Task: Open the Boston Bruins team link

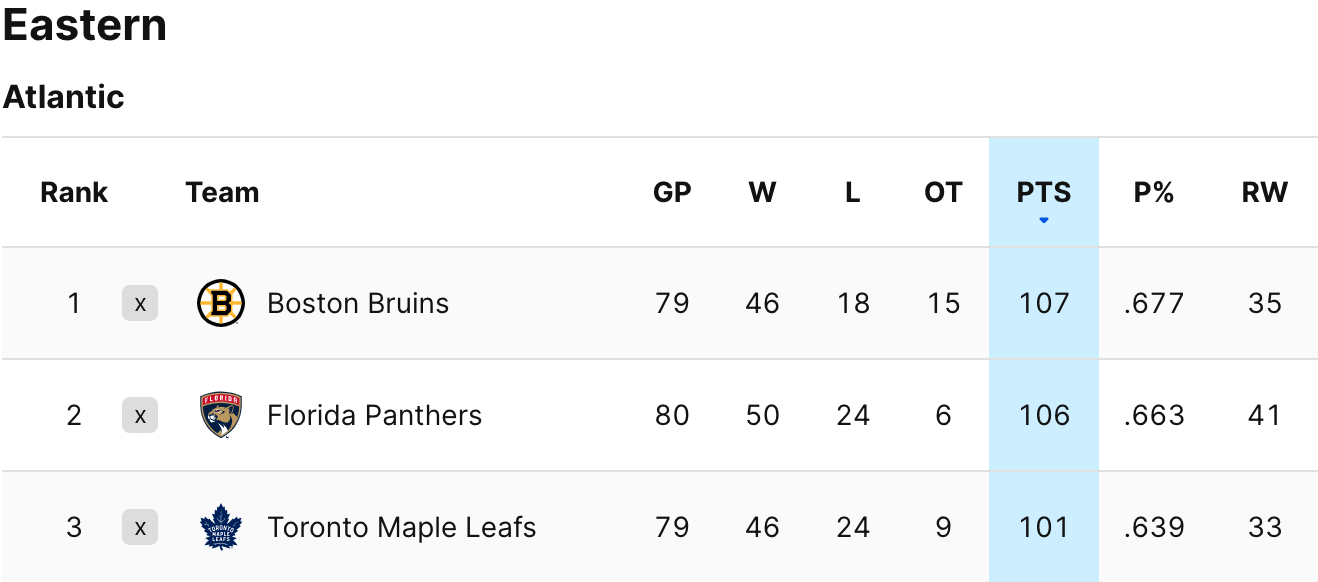Action: 358,303
